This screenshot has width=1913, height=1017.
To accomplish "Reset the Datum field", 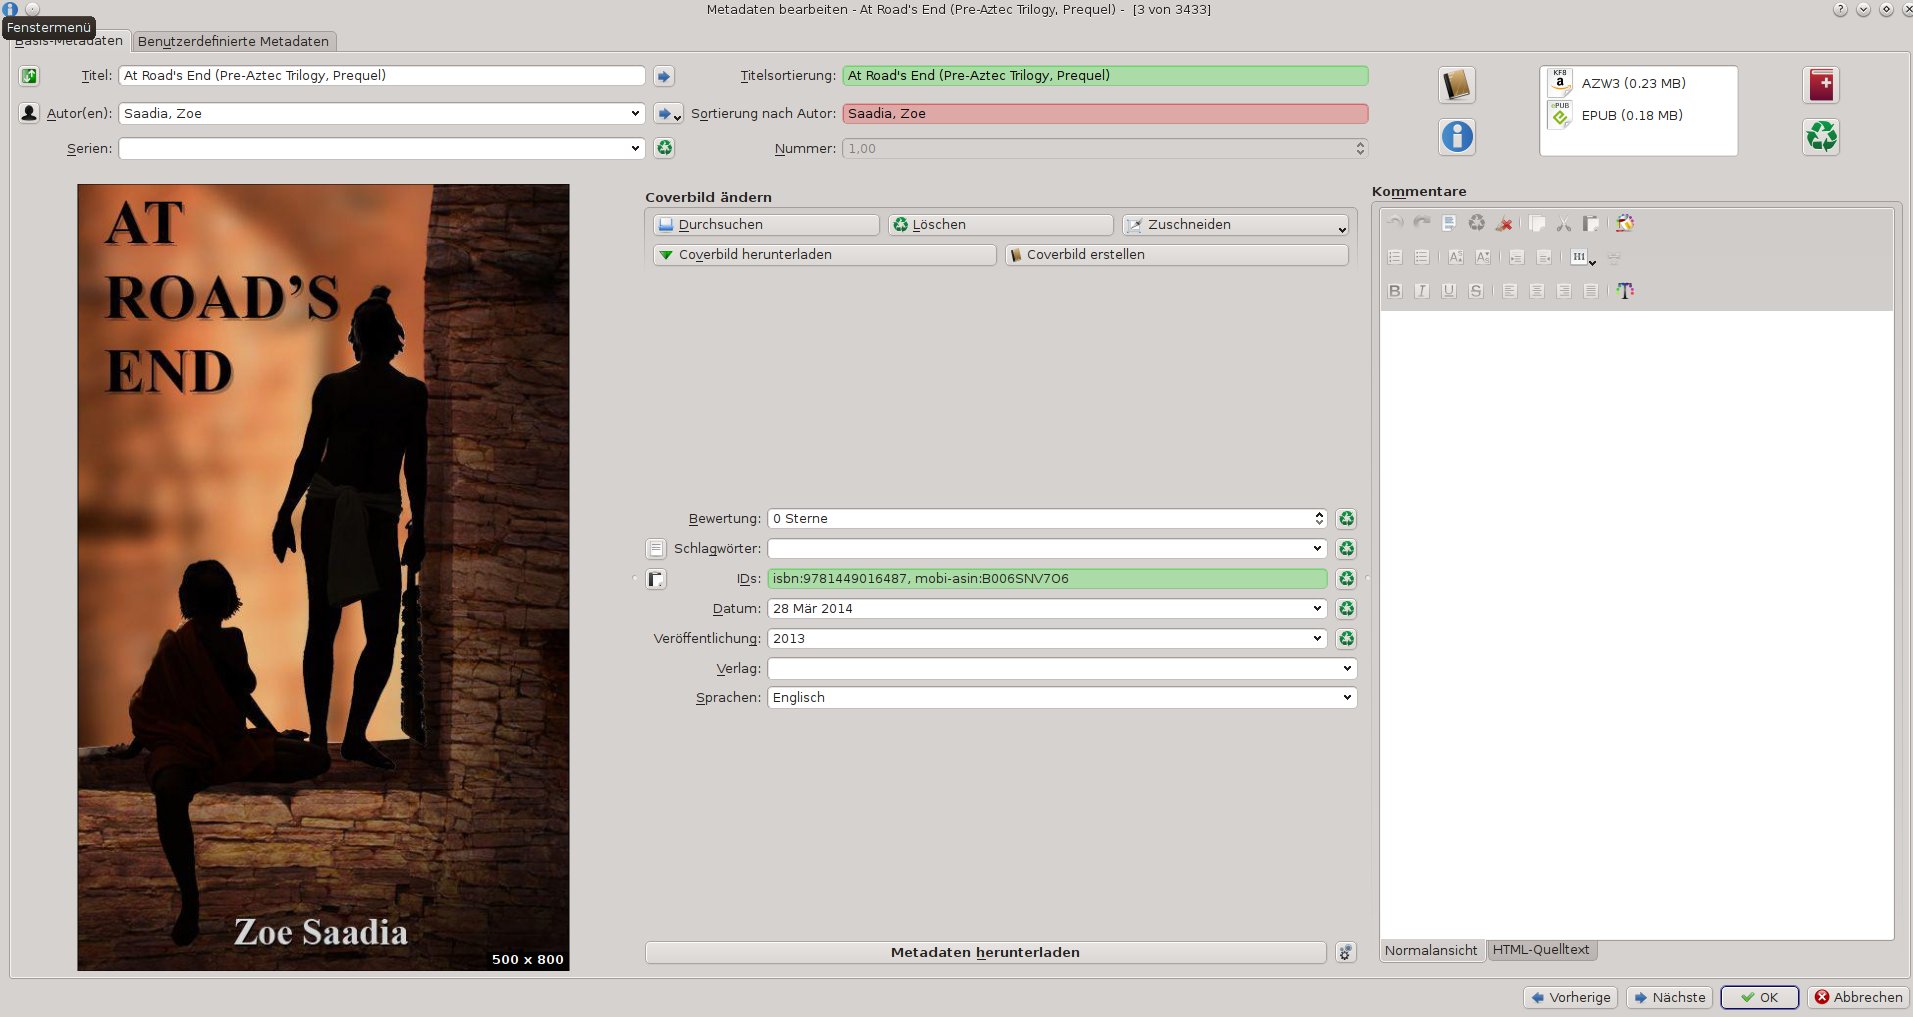I will pyautogui.click(x=1347, y=609).
